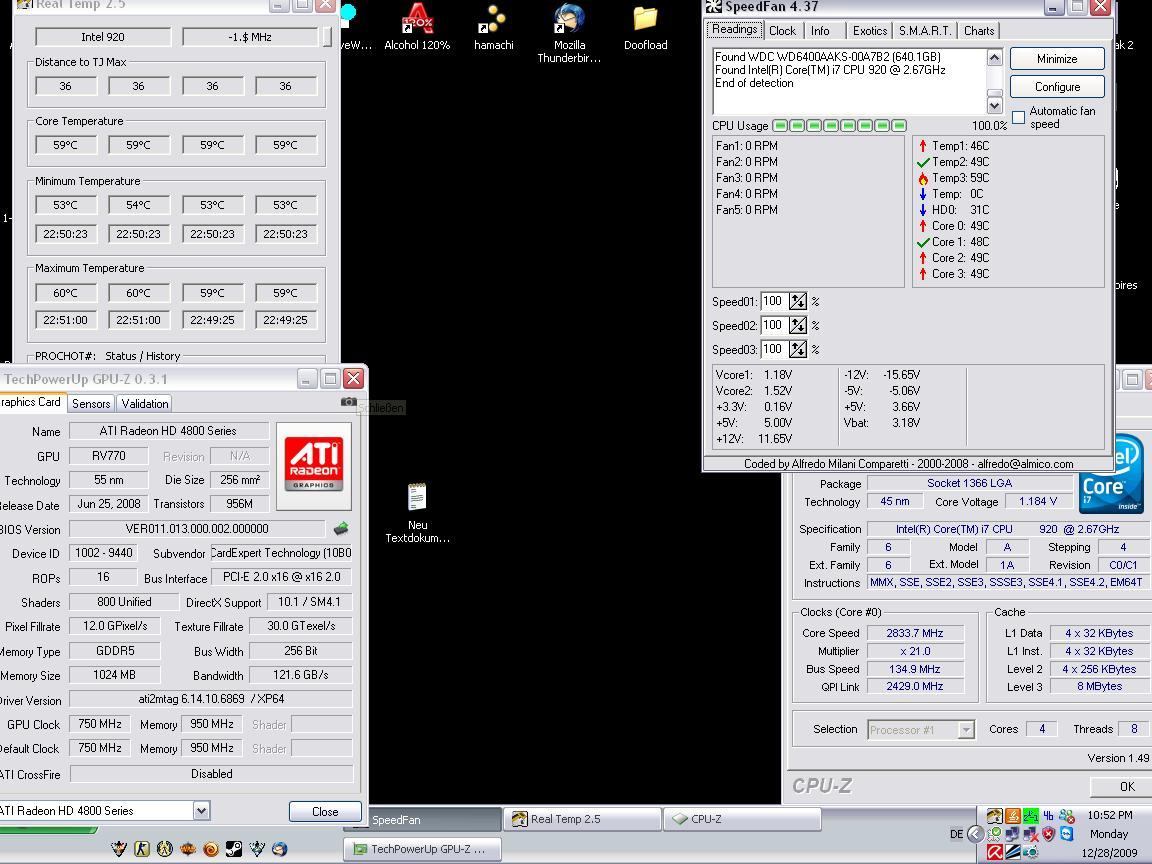Click the Speed02 value field

pos(774,325)
